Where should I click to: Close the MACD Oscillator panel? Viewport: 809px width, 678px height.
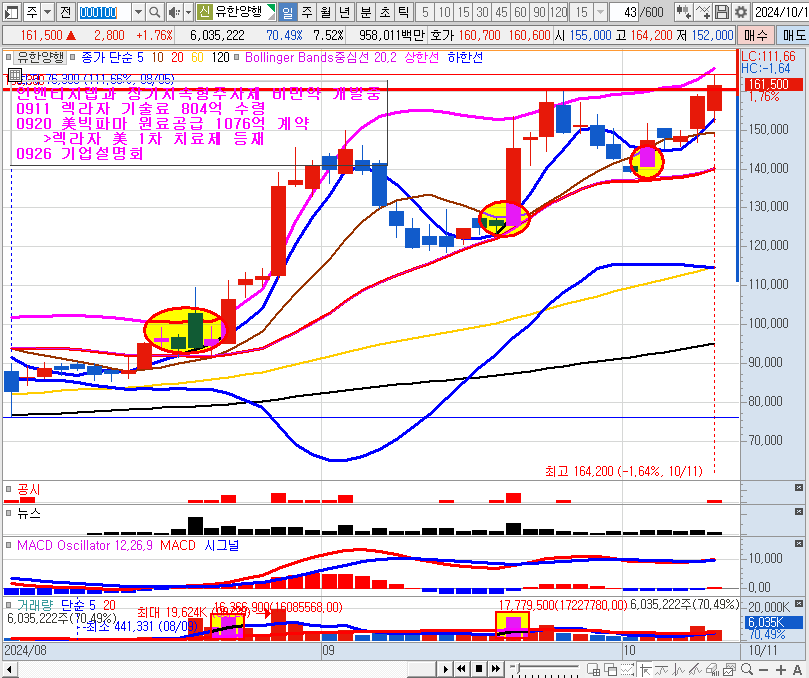(798, 546)
